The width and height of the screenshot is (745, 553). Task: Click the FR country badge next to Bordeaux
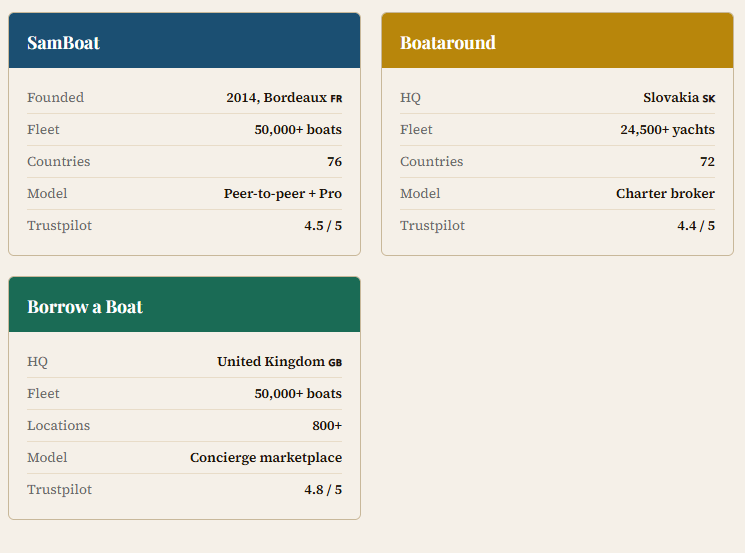[x=336, y=98]
